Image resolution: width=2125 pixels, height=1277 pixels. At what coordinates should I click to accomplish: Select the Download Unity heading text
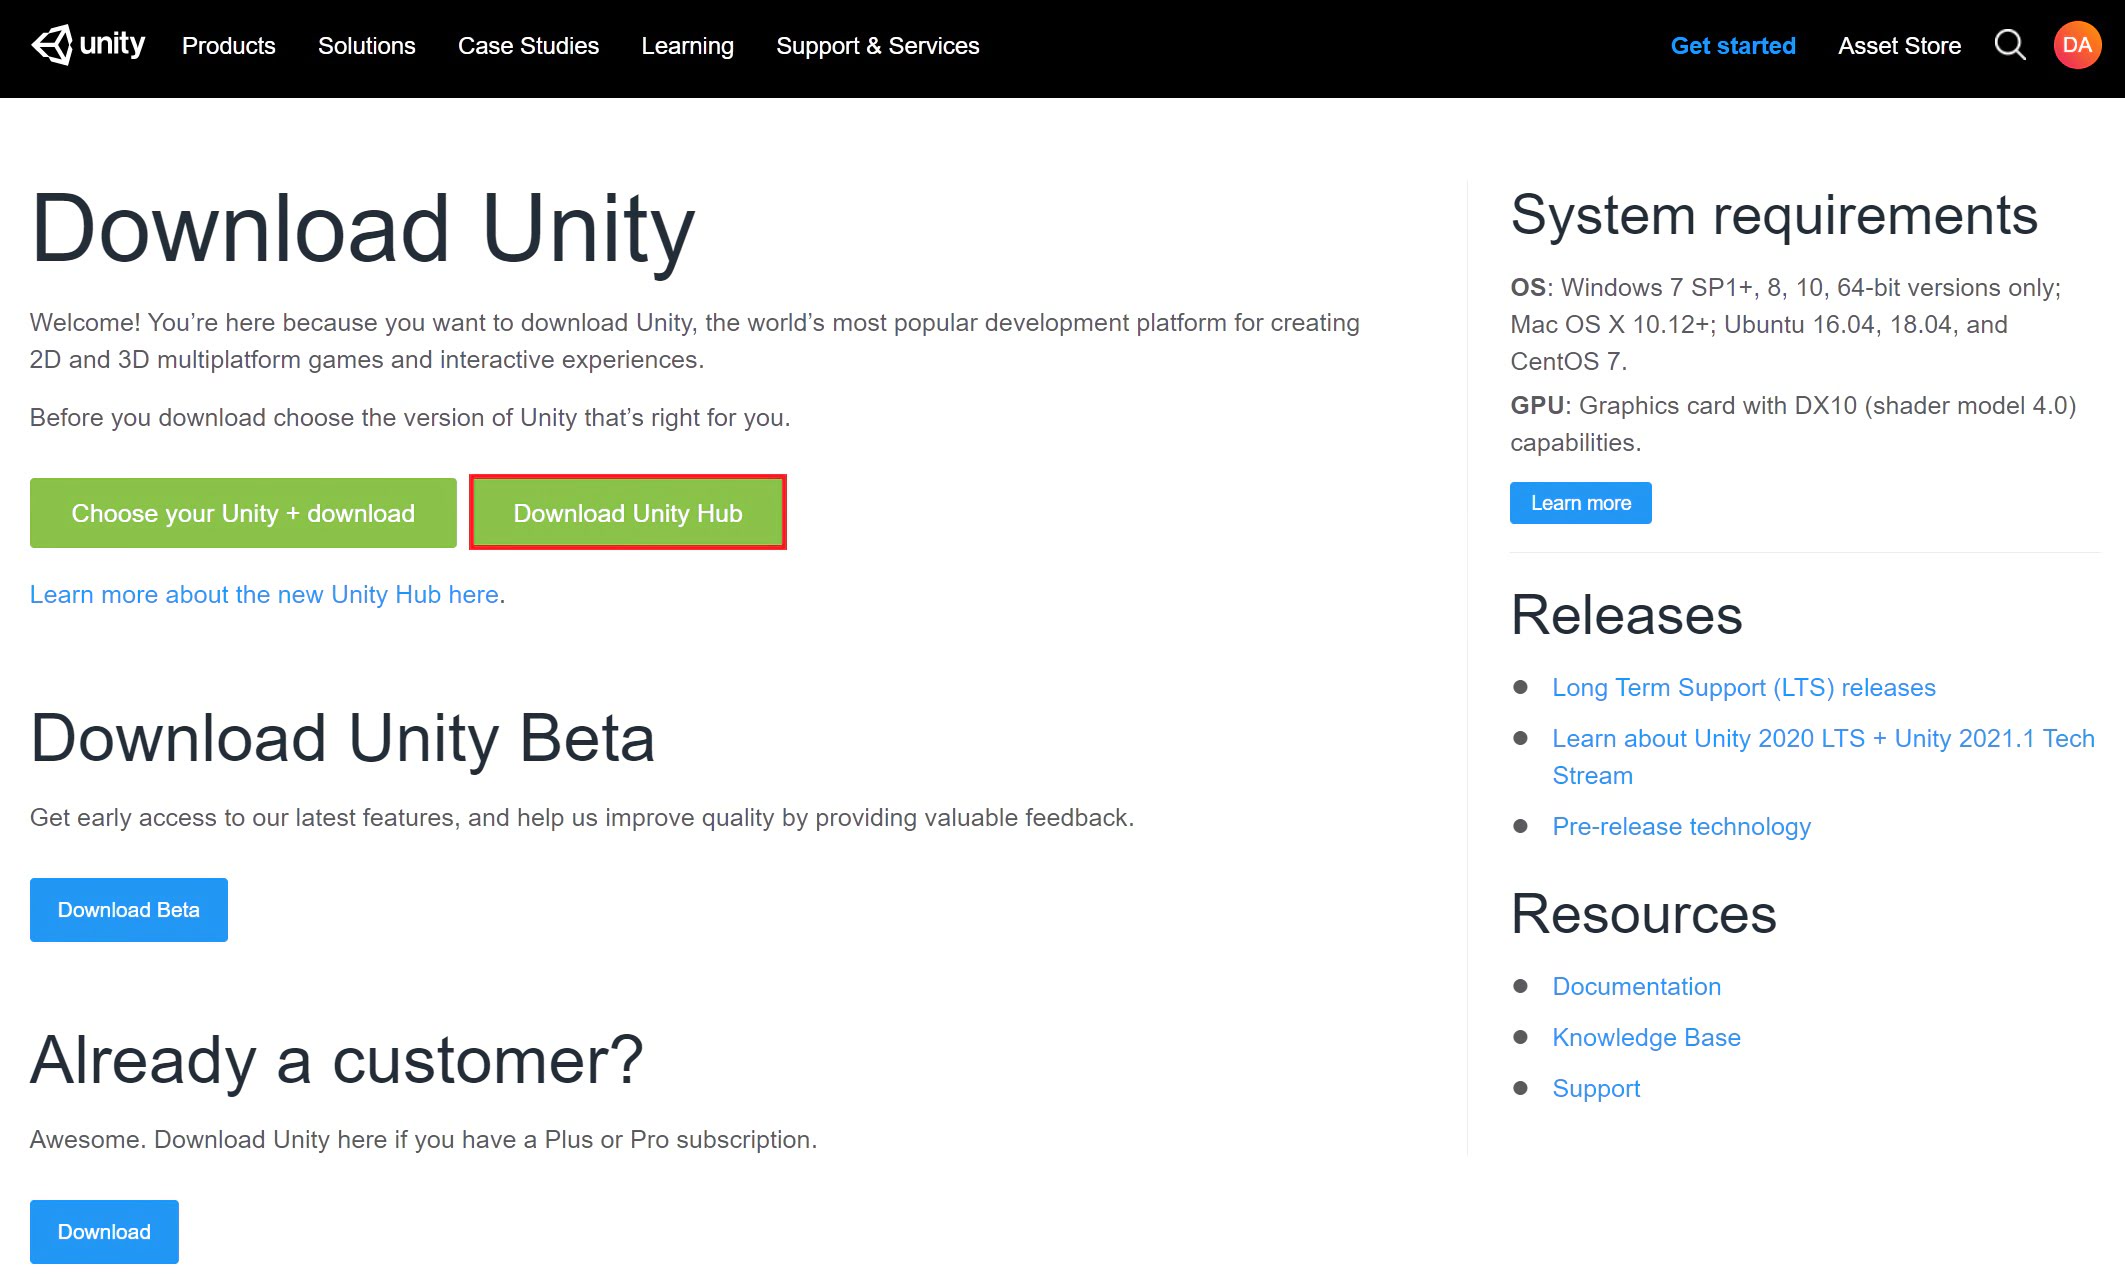point(363,230)
